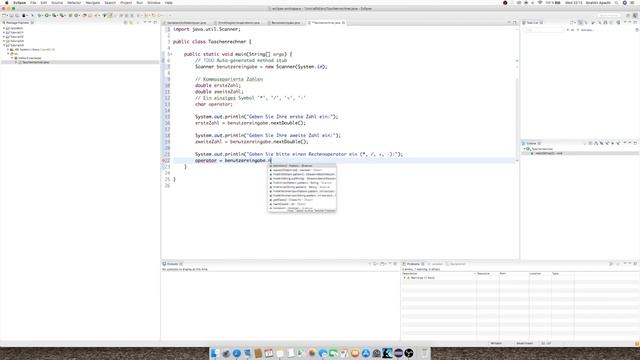The height and width of the screenshot is (360, 640).
Task: Minimize the Package Explorer view
Action: (x=149, y=23)
